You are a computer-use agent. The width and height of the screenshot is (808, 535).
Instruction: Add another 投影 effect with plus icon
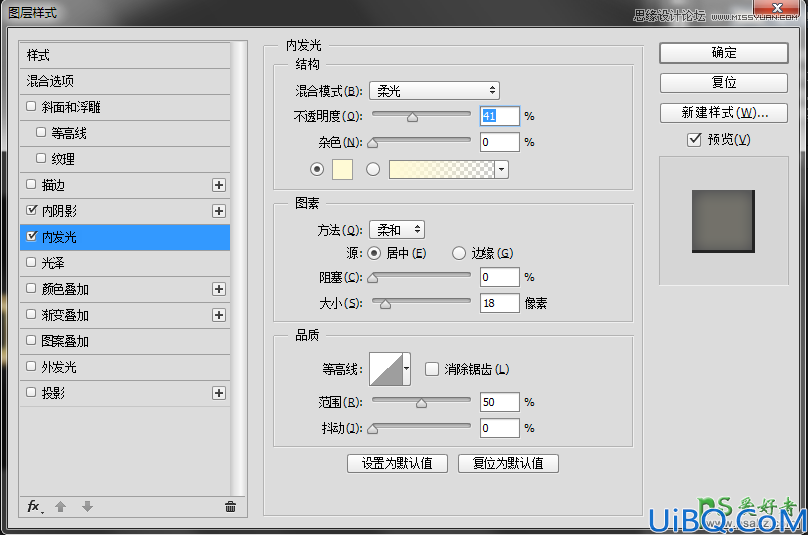point(218,393)
